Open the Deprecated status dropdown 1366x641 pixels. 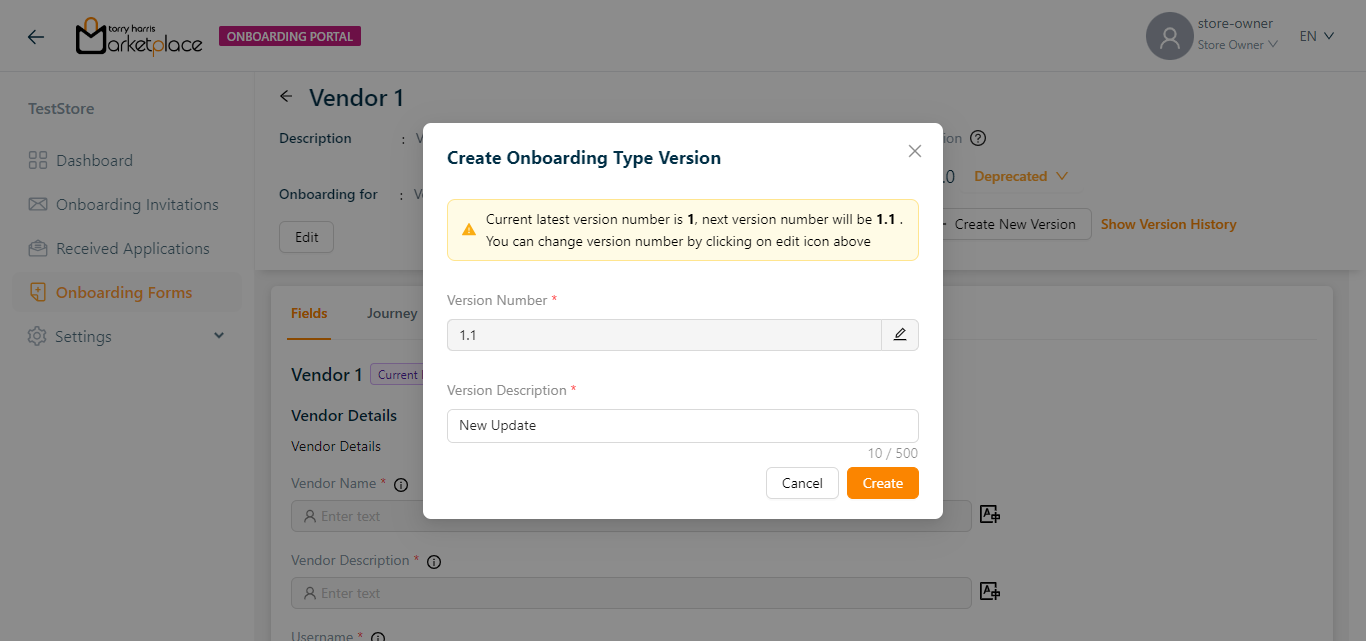(1020, 177)
